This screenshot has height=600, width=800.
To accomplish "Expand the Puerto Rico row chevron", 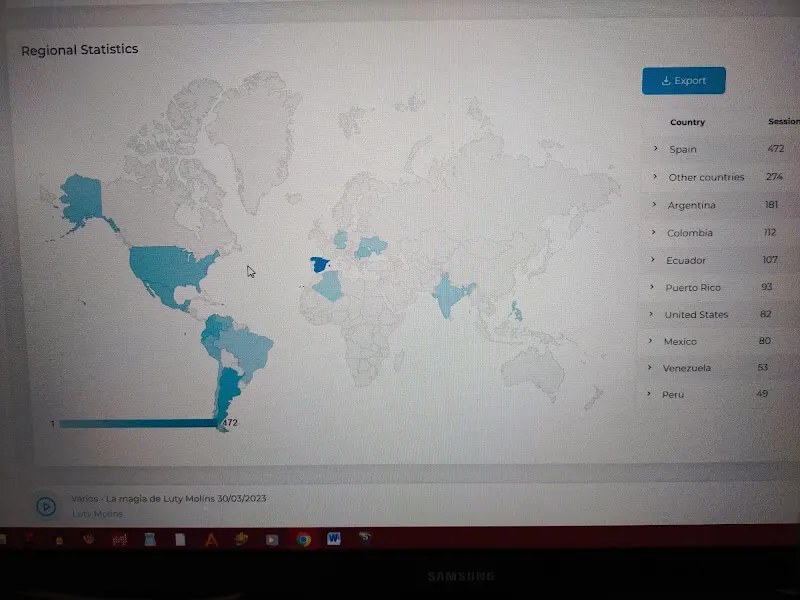I will [652, 287].
